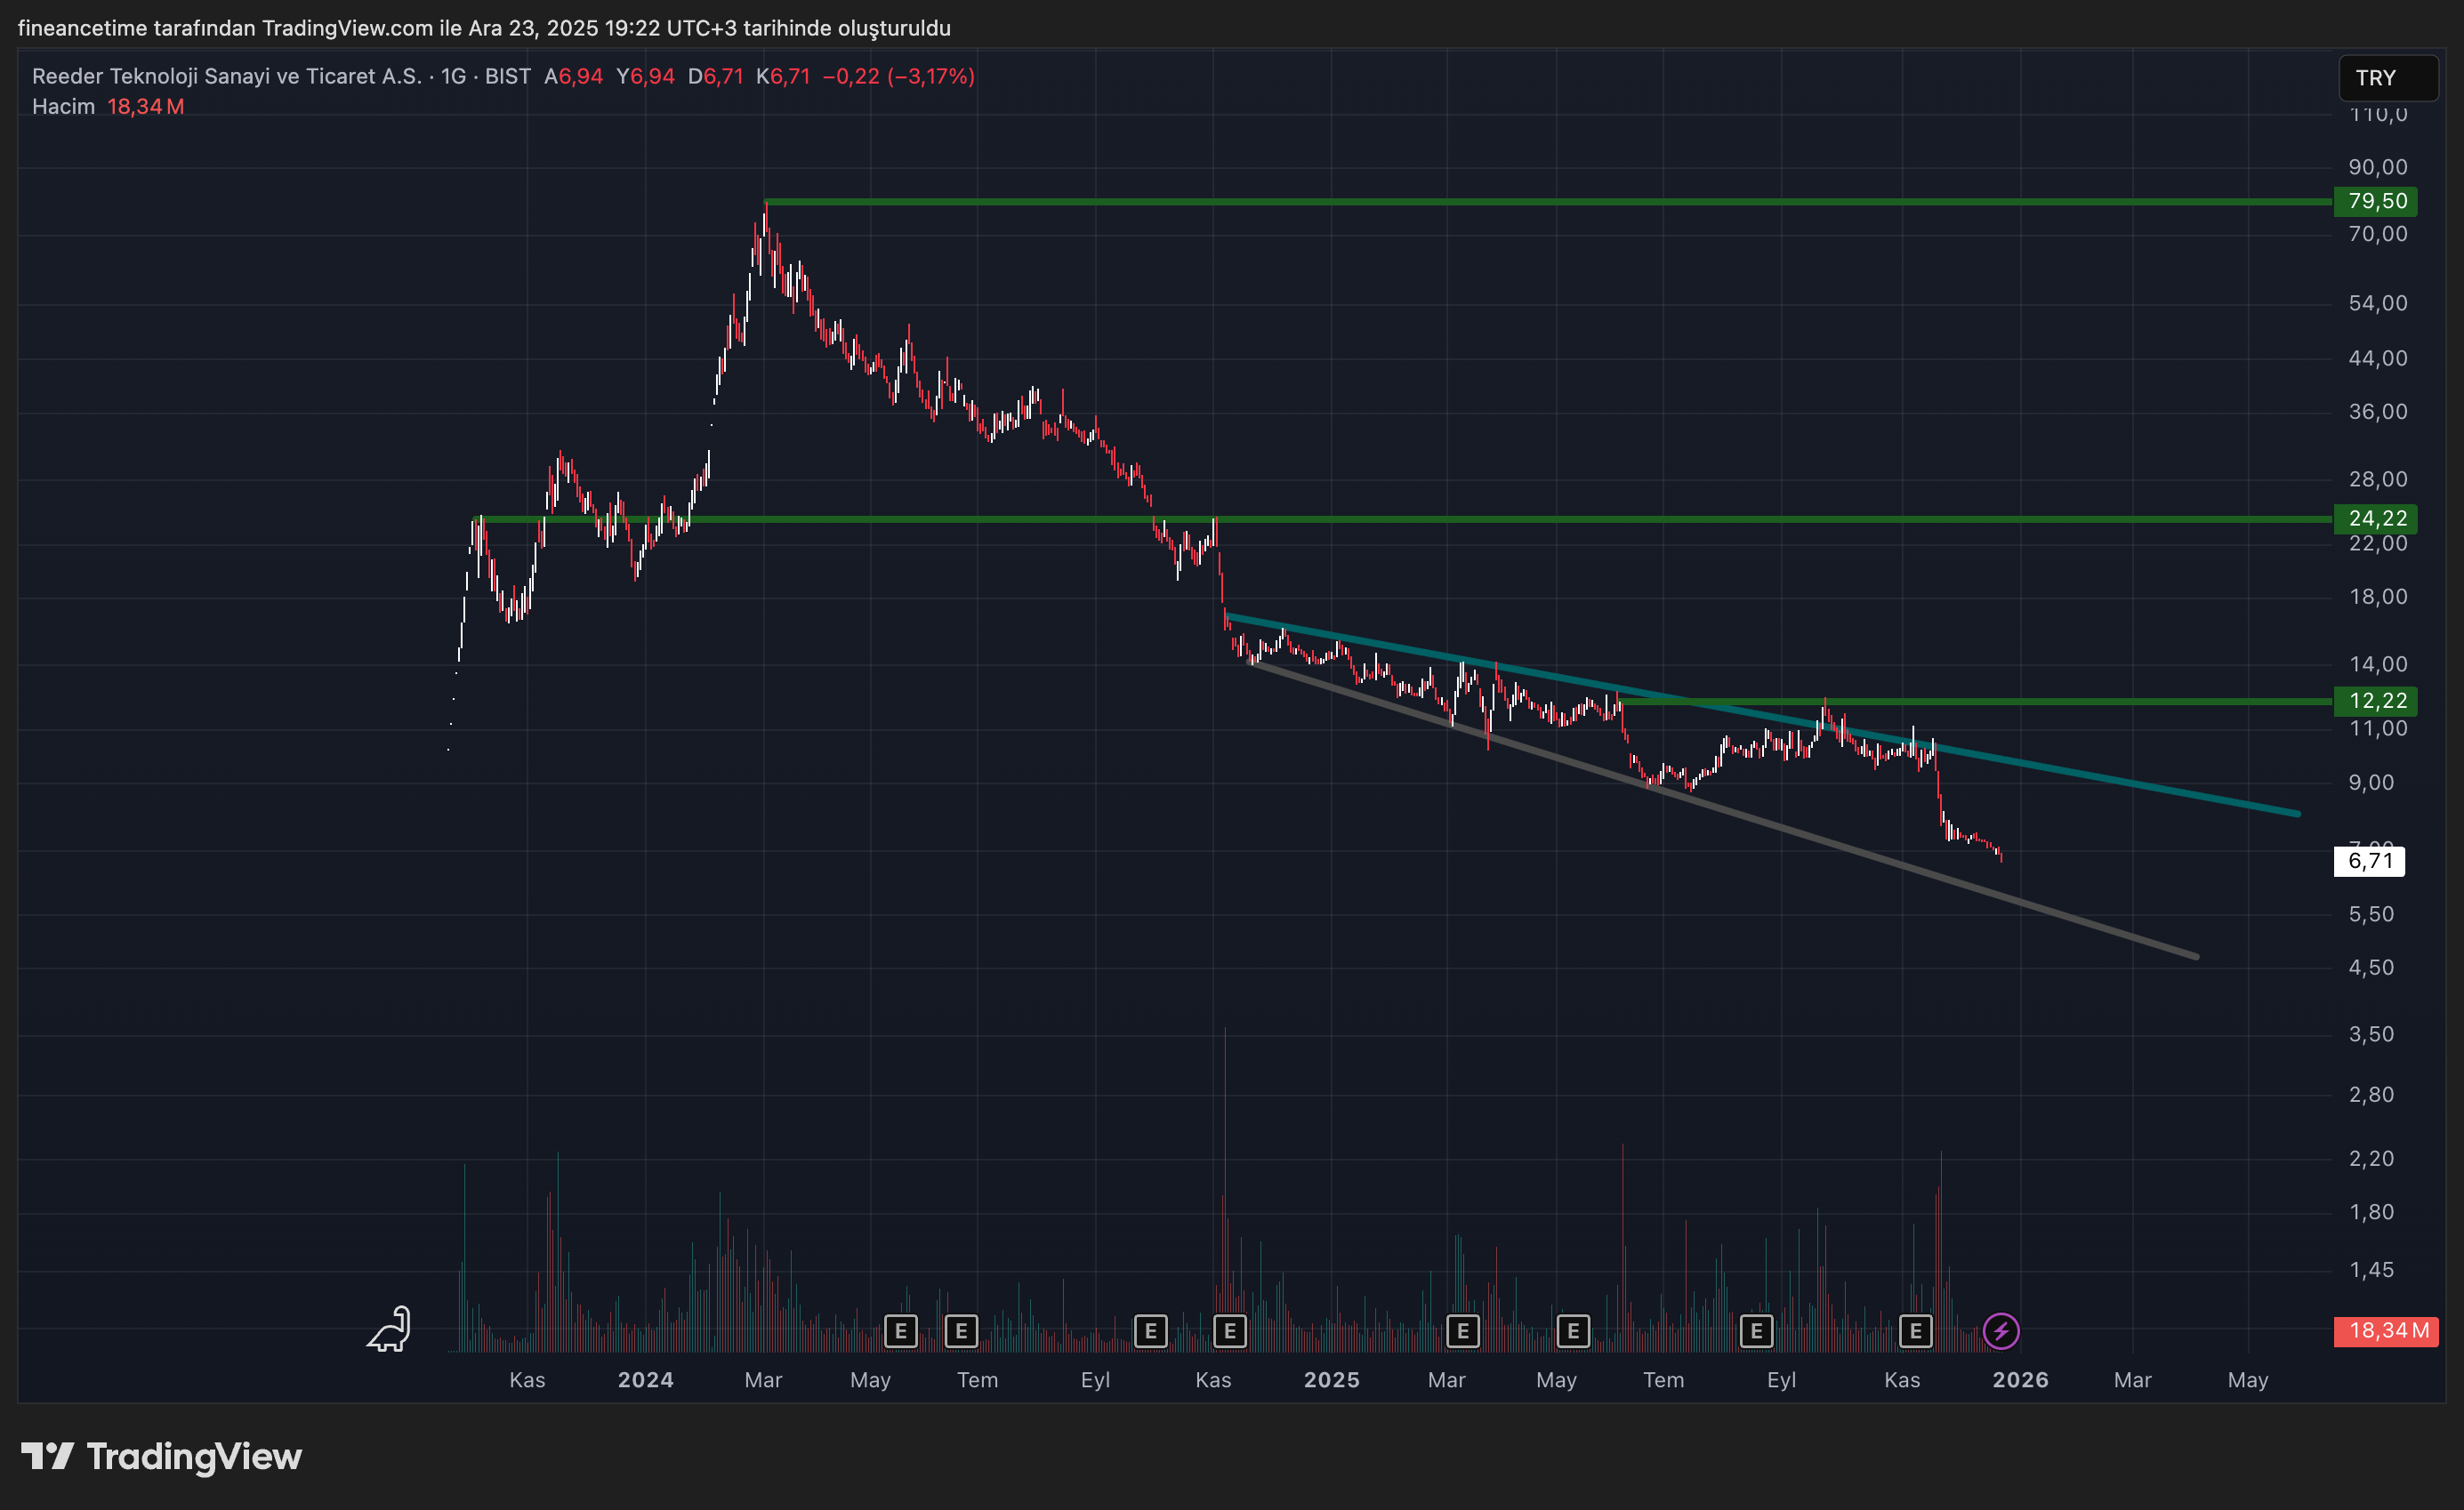This screenshot has height=1510, width=2464.
Task: Click the 2025 label on the time axis
Action: point(1331,1380)
